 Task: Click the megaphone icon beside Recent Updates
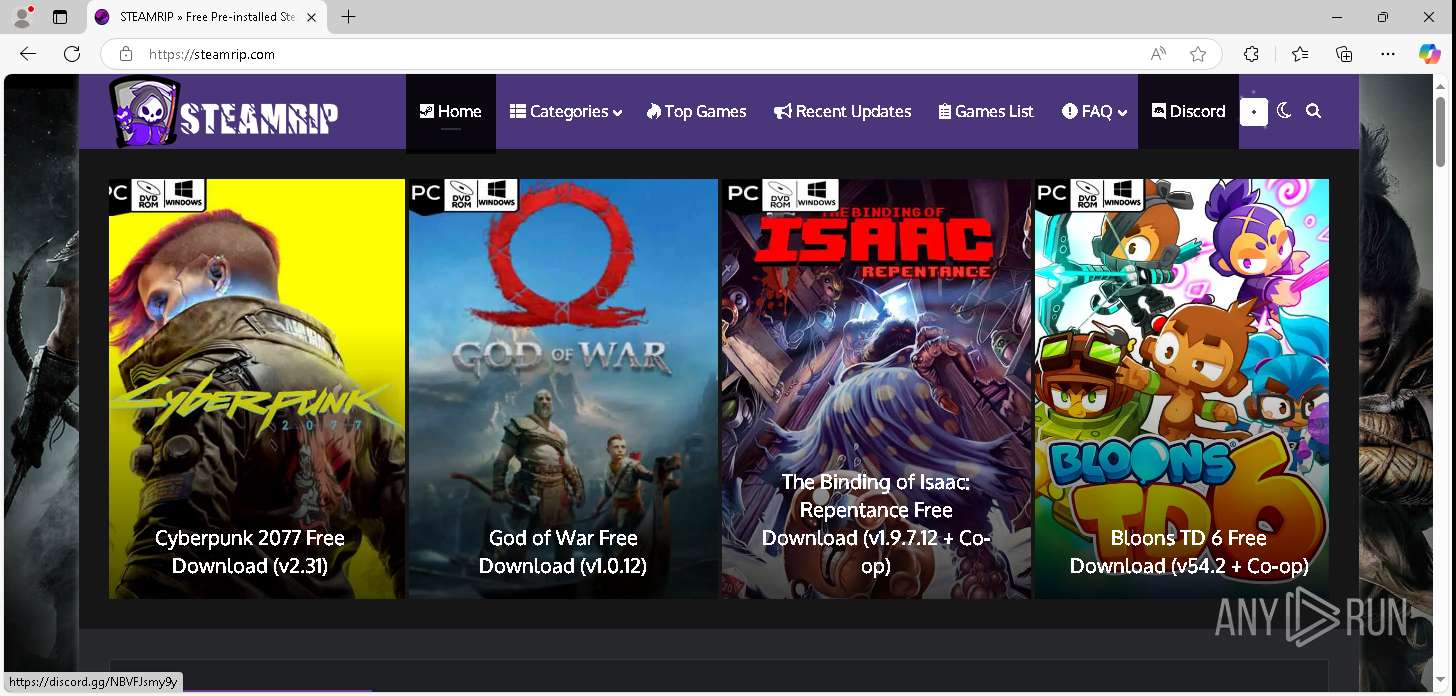click(x=783, y=112)
